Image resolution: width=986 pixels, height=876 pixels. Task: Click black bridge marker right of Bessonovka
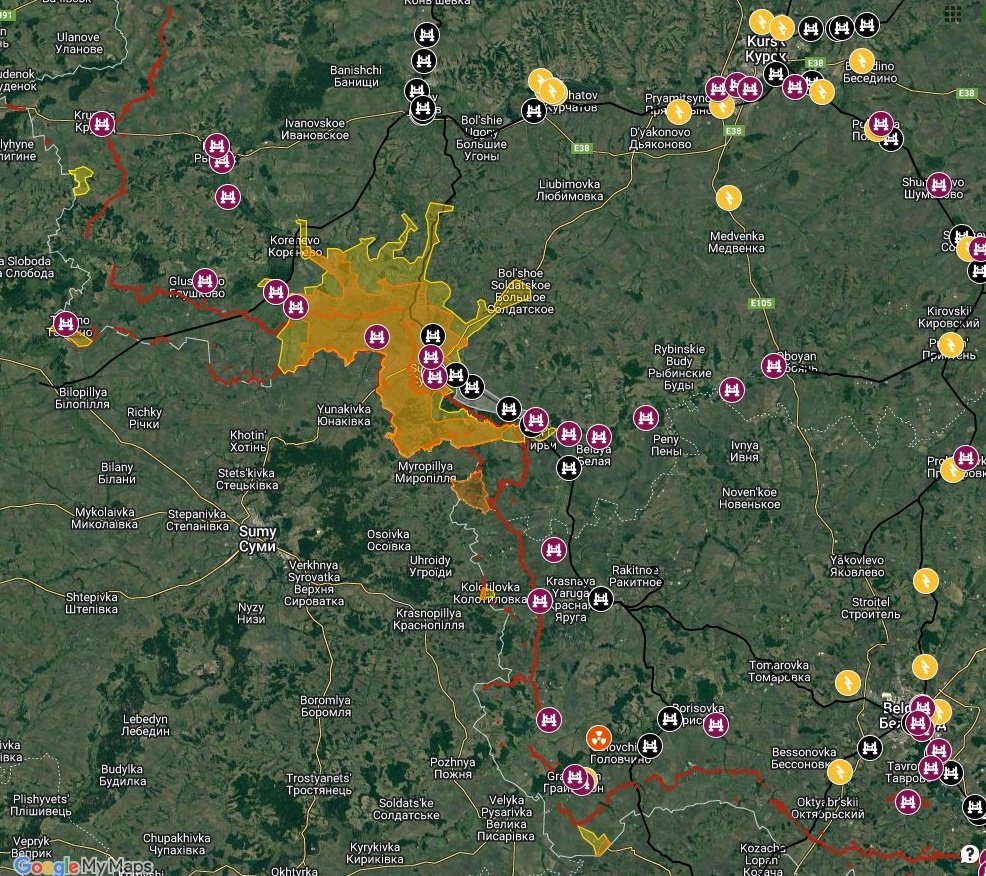870,748
